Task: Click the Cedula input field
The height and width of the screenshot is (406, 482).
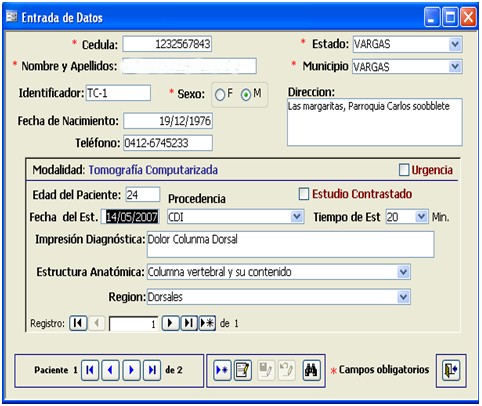Action: point(167,44)
